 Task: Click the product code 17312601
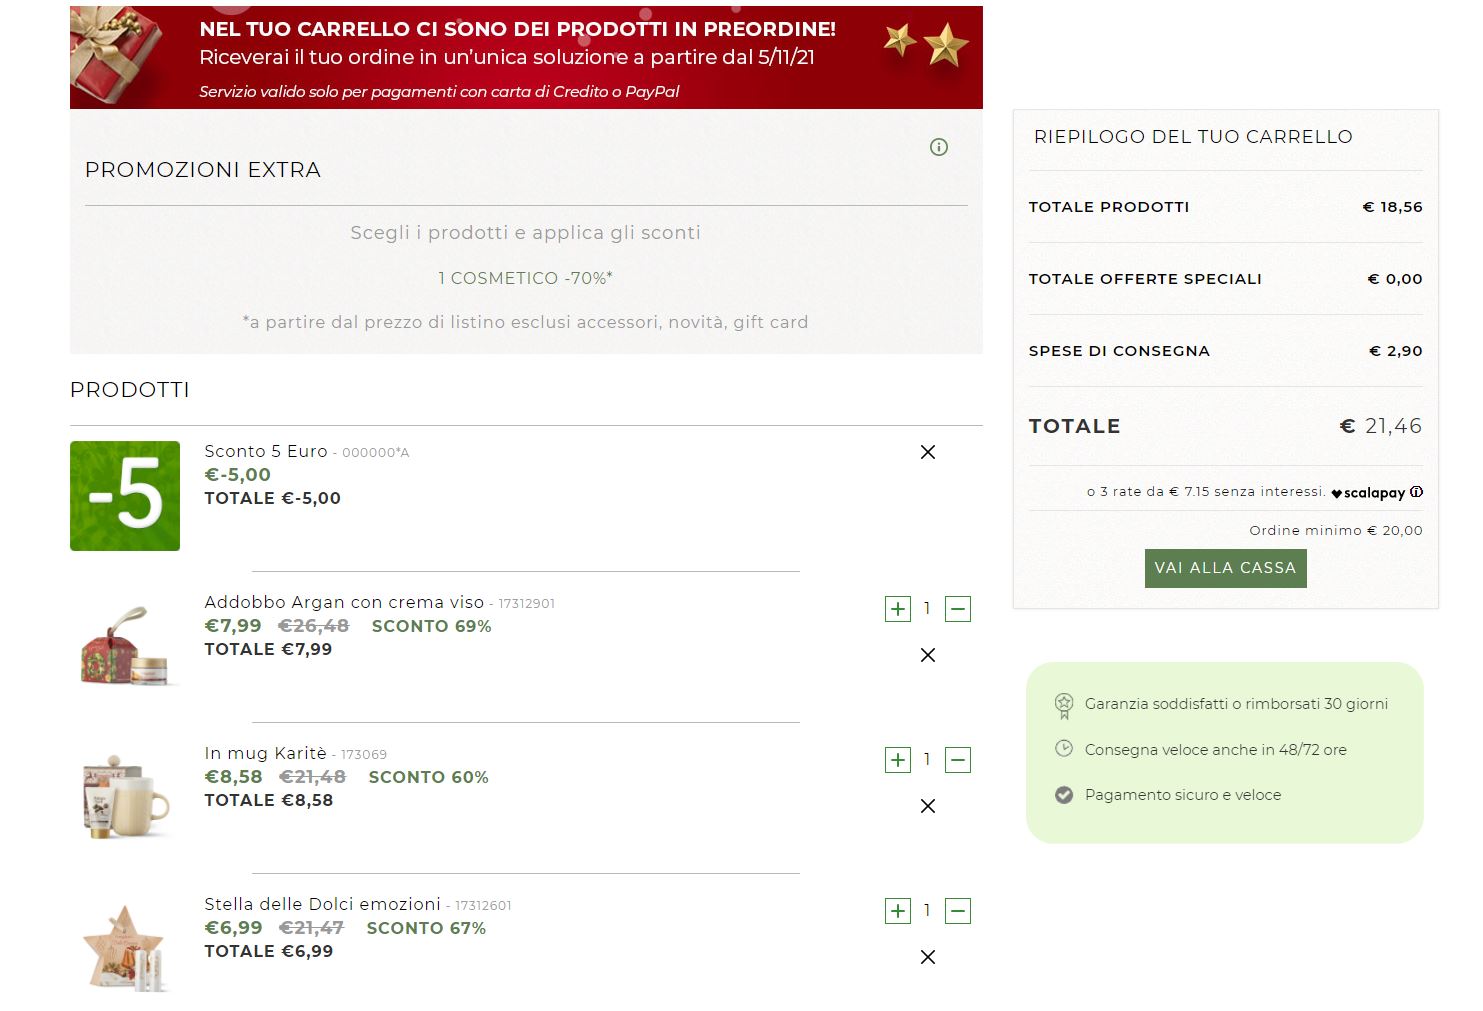pos(483,906)
